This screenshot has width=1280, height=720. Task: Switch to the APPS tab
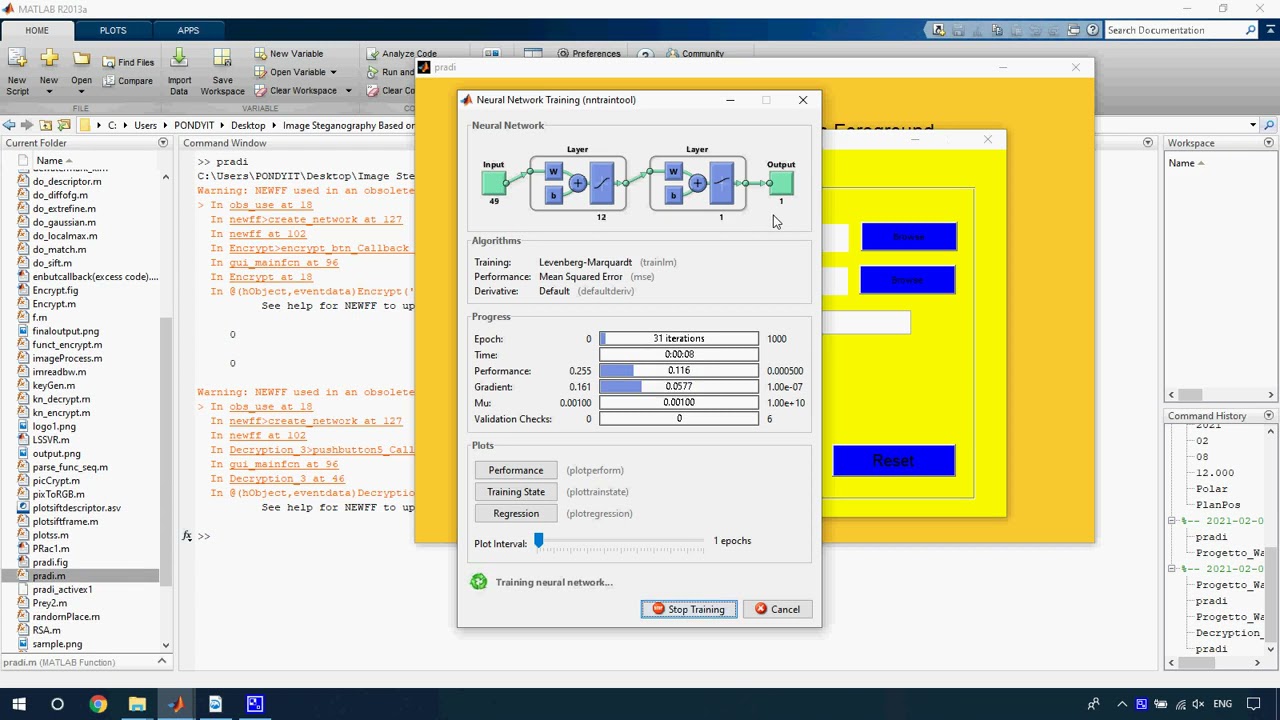point(188,30)
